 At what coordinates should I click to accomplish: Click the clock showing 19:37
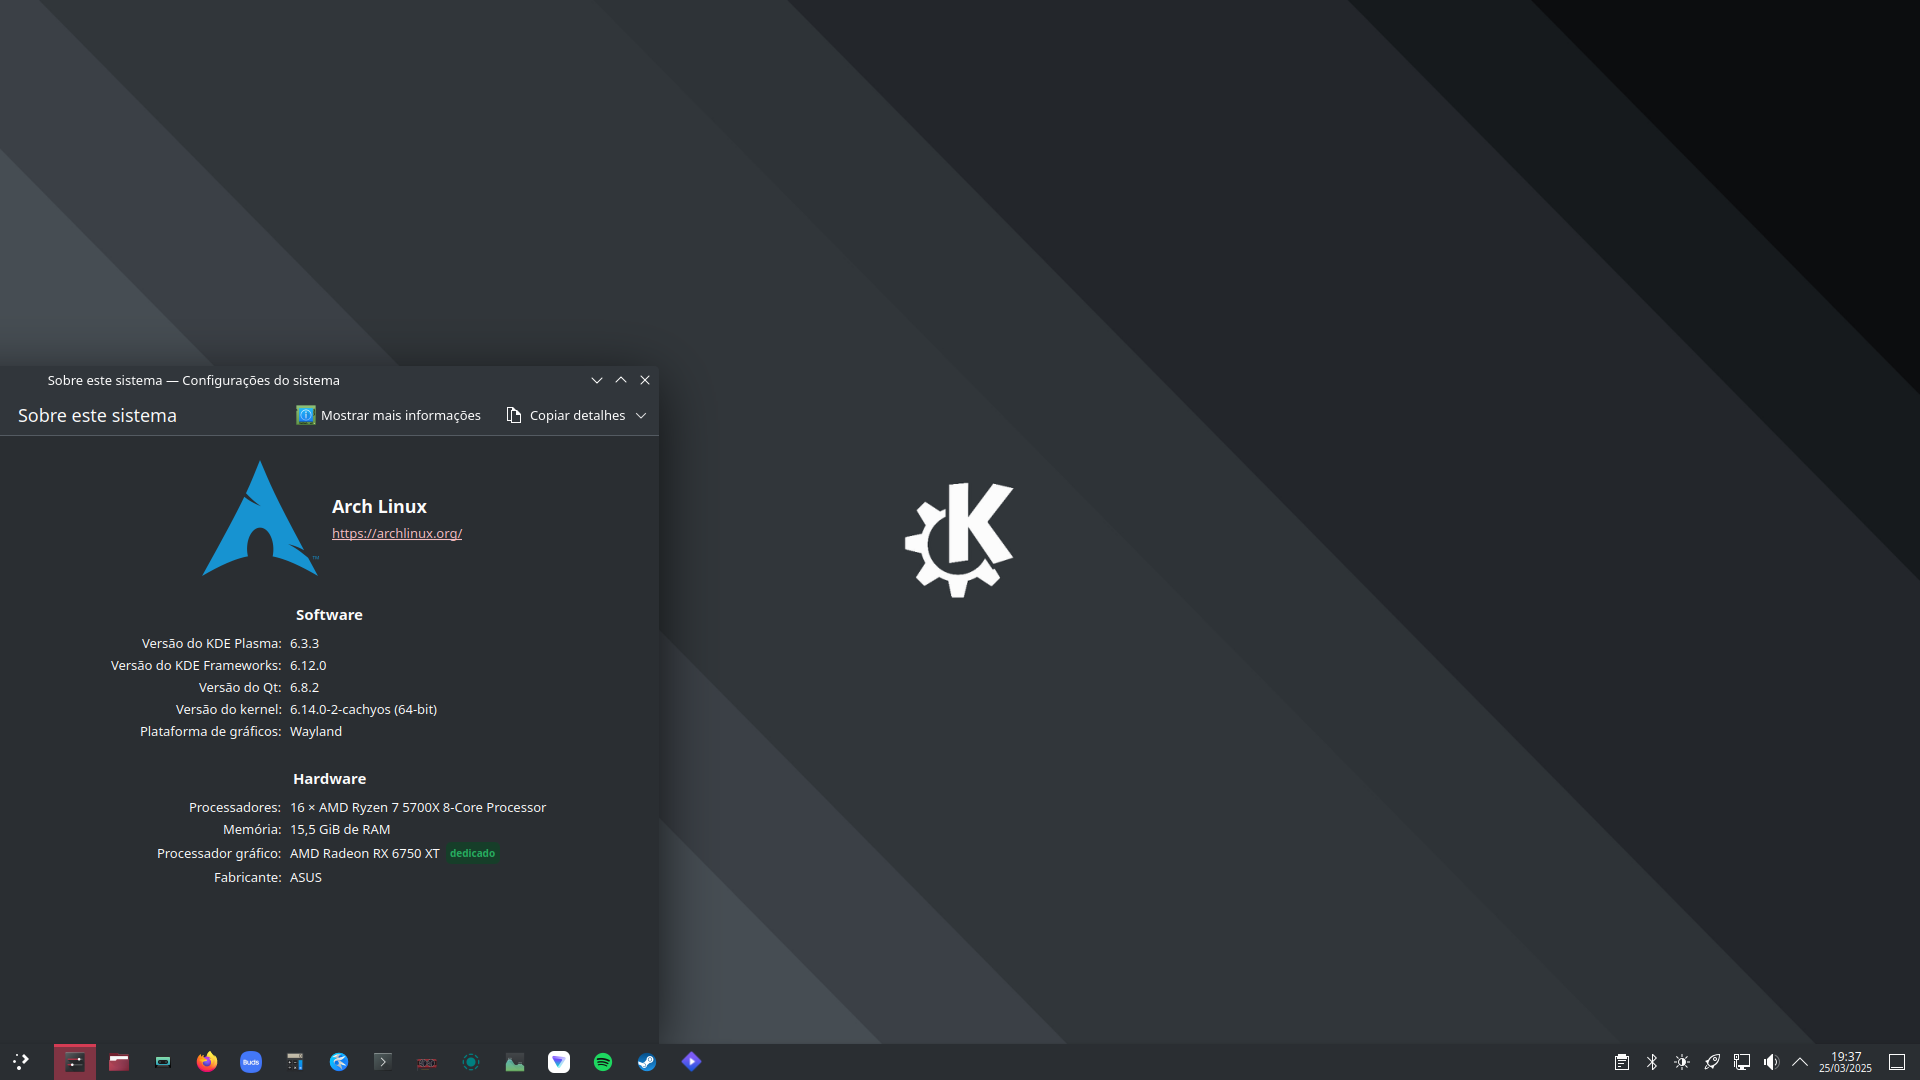click(x=1846, y=1062)
